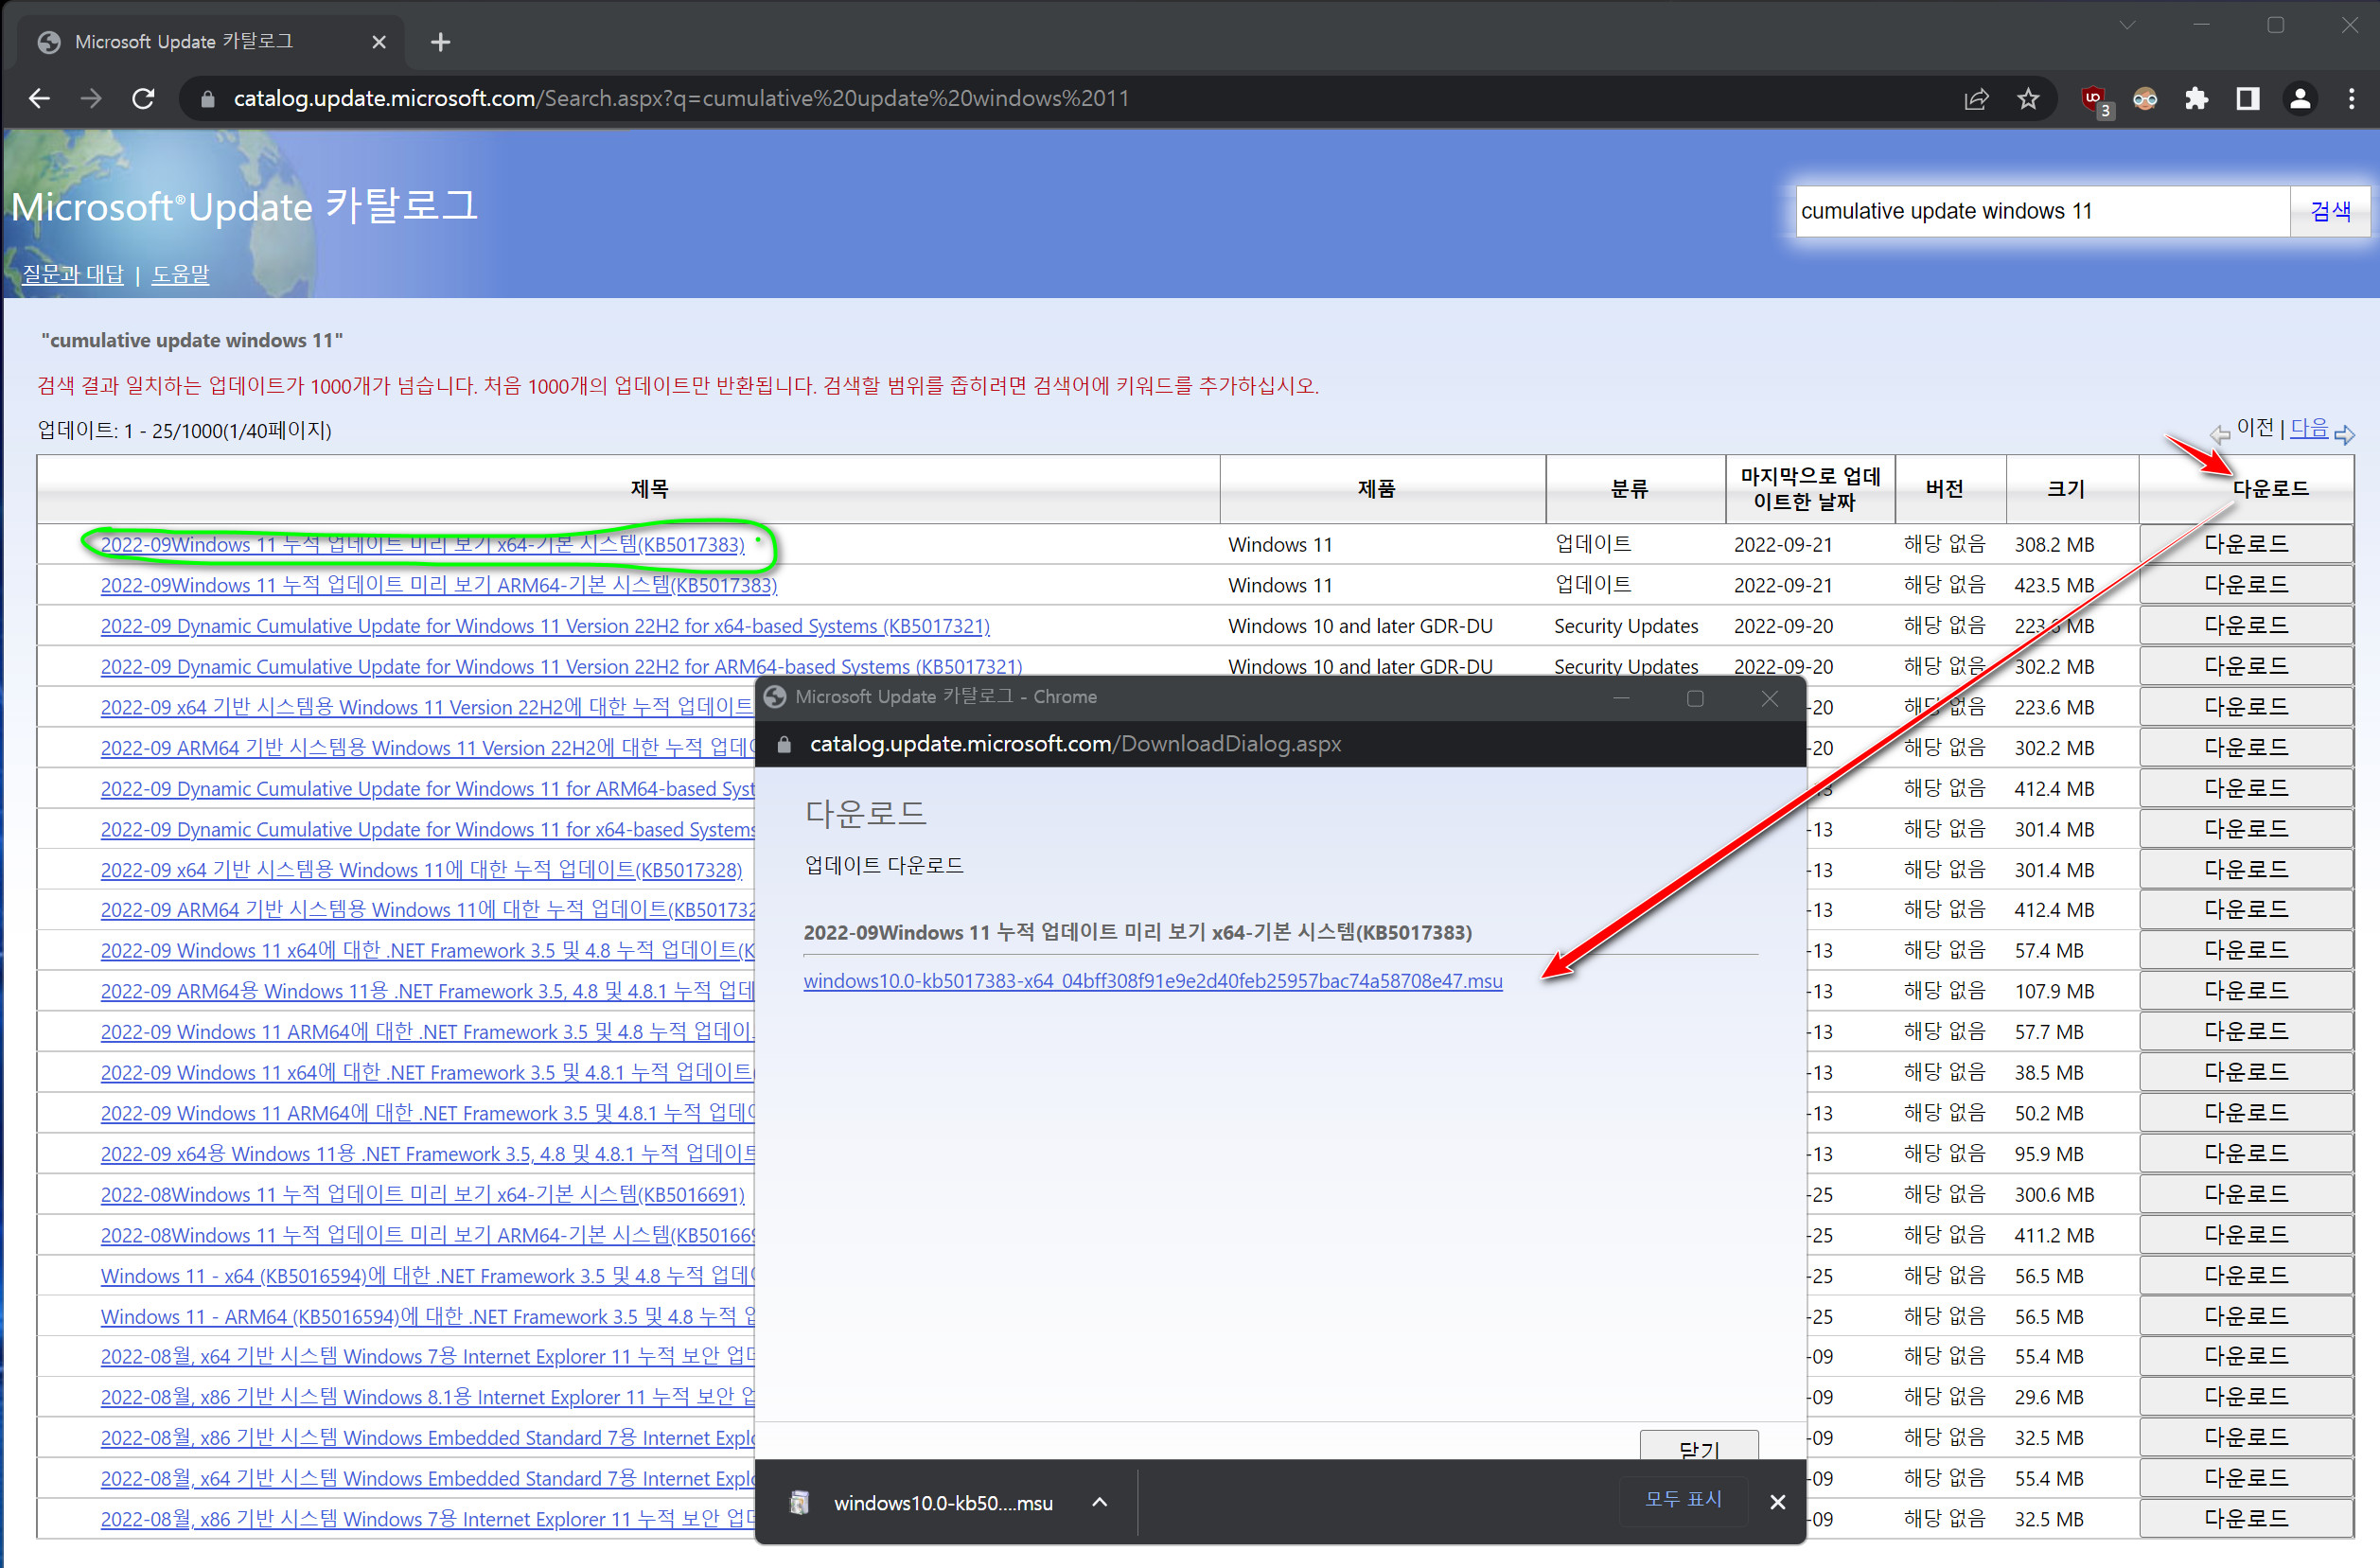Download the kb5017383-x64 .msu file link
Screen dimensions: 2380x1568
[x=1152, y=981]
